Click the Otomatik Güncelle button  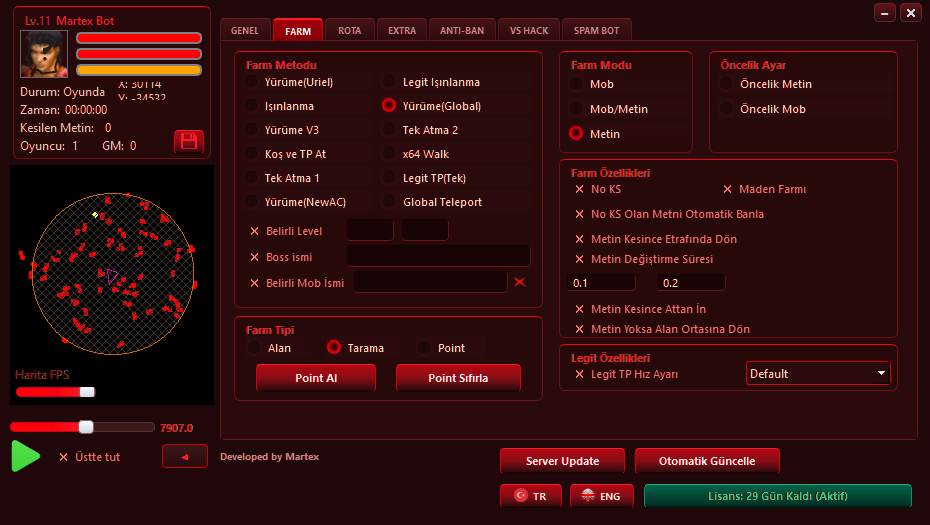tap(707, 461)
